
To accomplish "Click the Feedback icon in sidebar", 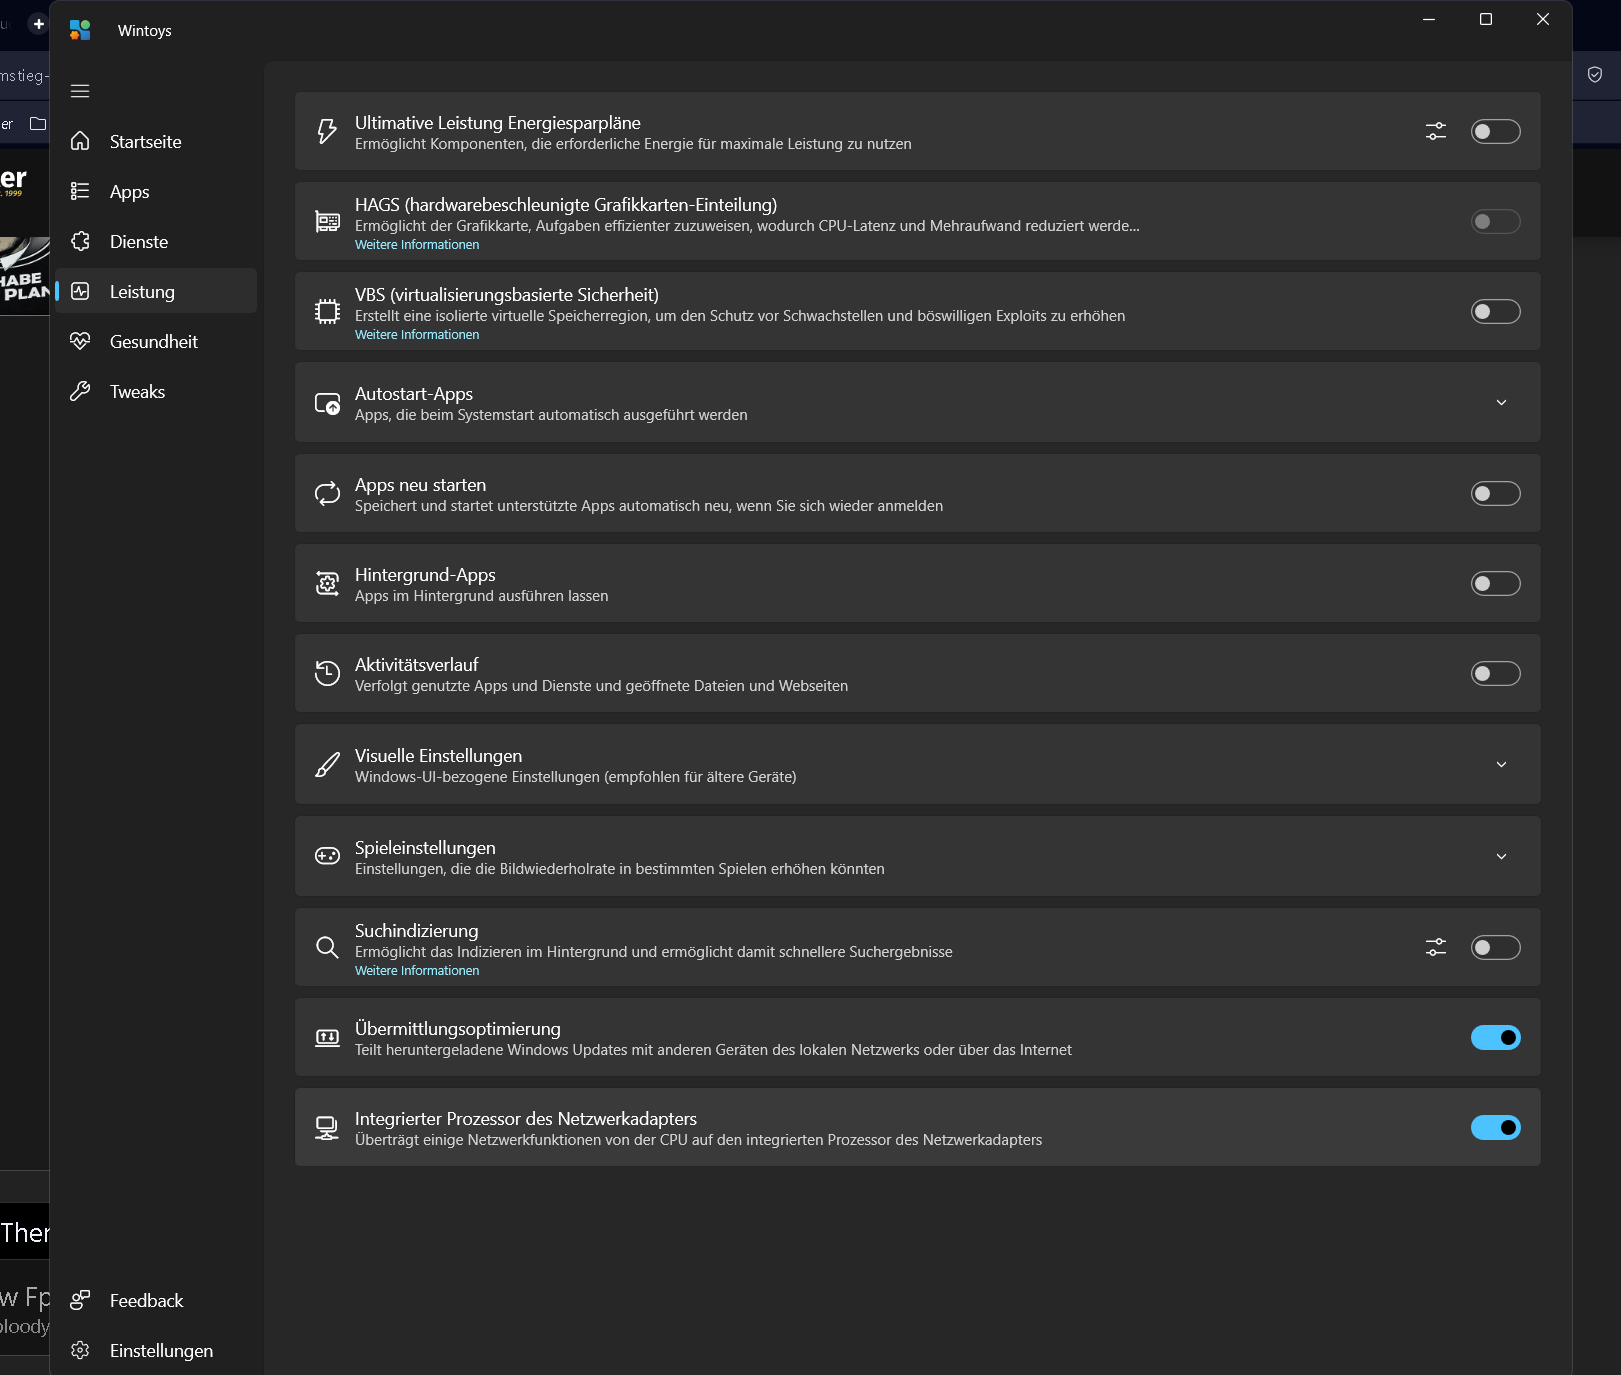I will click(x=80, y=1300).
